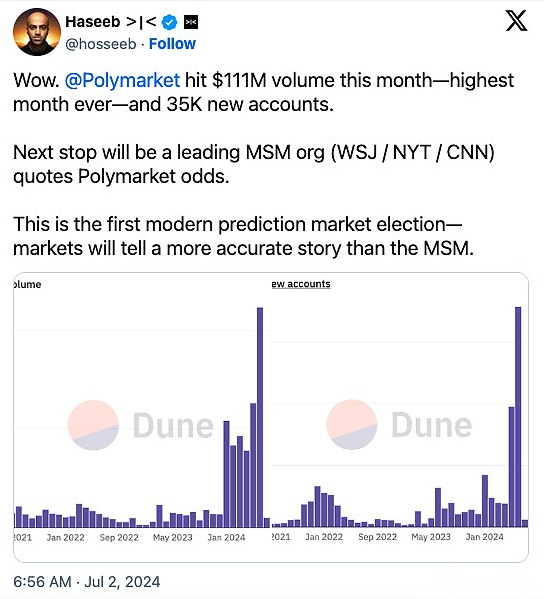Click the Dune logo in accounts chart

399,425
